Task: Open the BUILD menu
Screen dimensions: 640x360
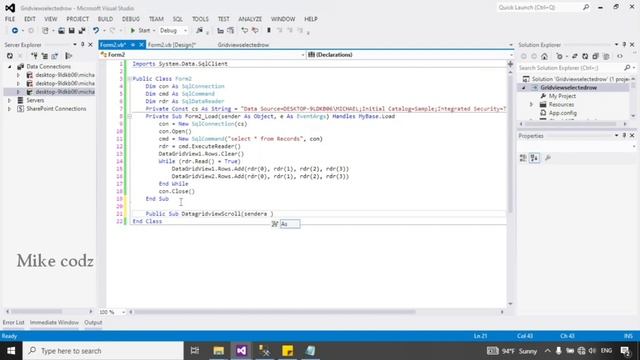Action: click(105, 19)
